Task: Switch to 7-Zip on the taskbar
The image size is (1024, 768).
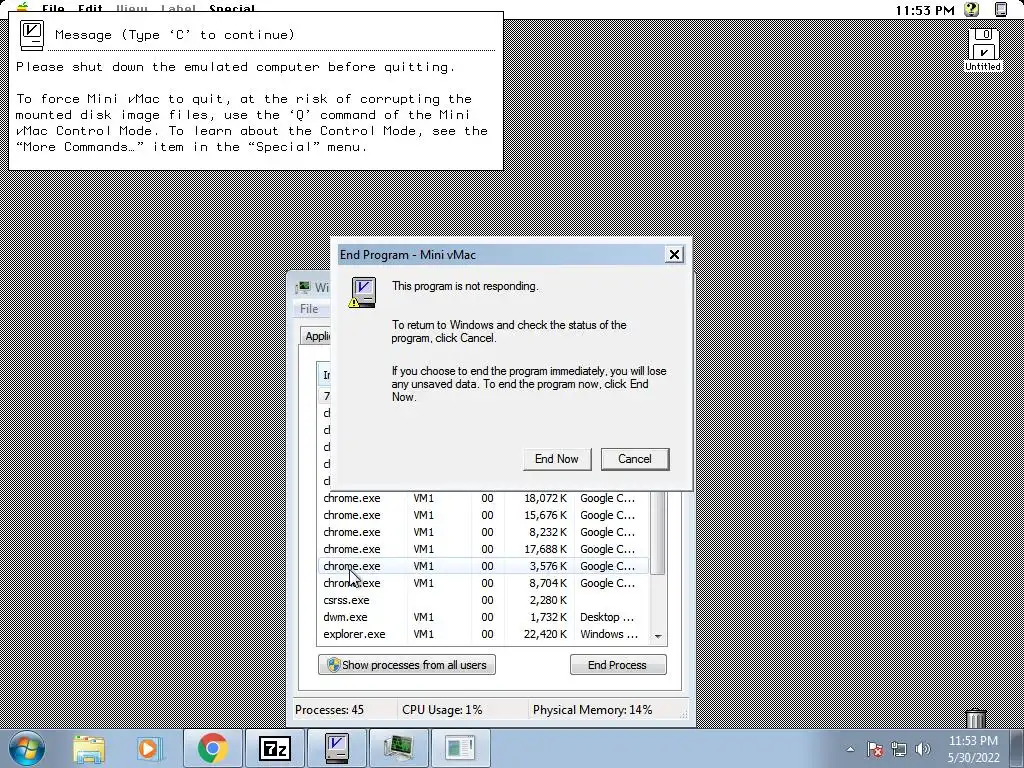Action: (275, 748)
